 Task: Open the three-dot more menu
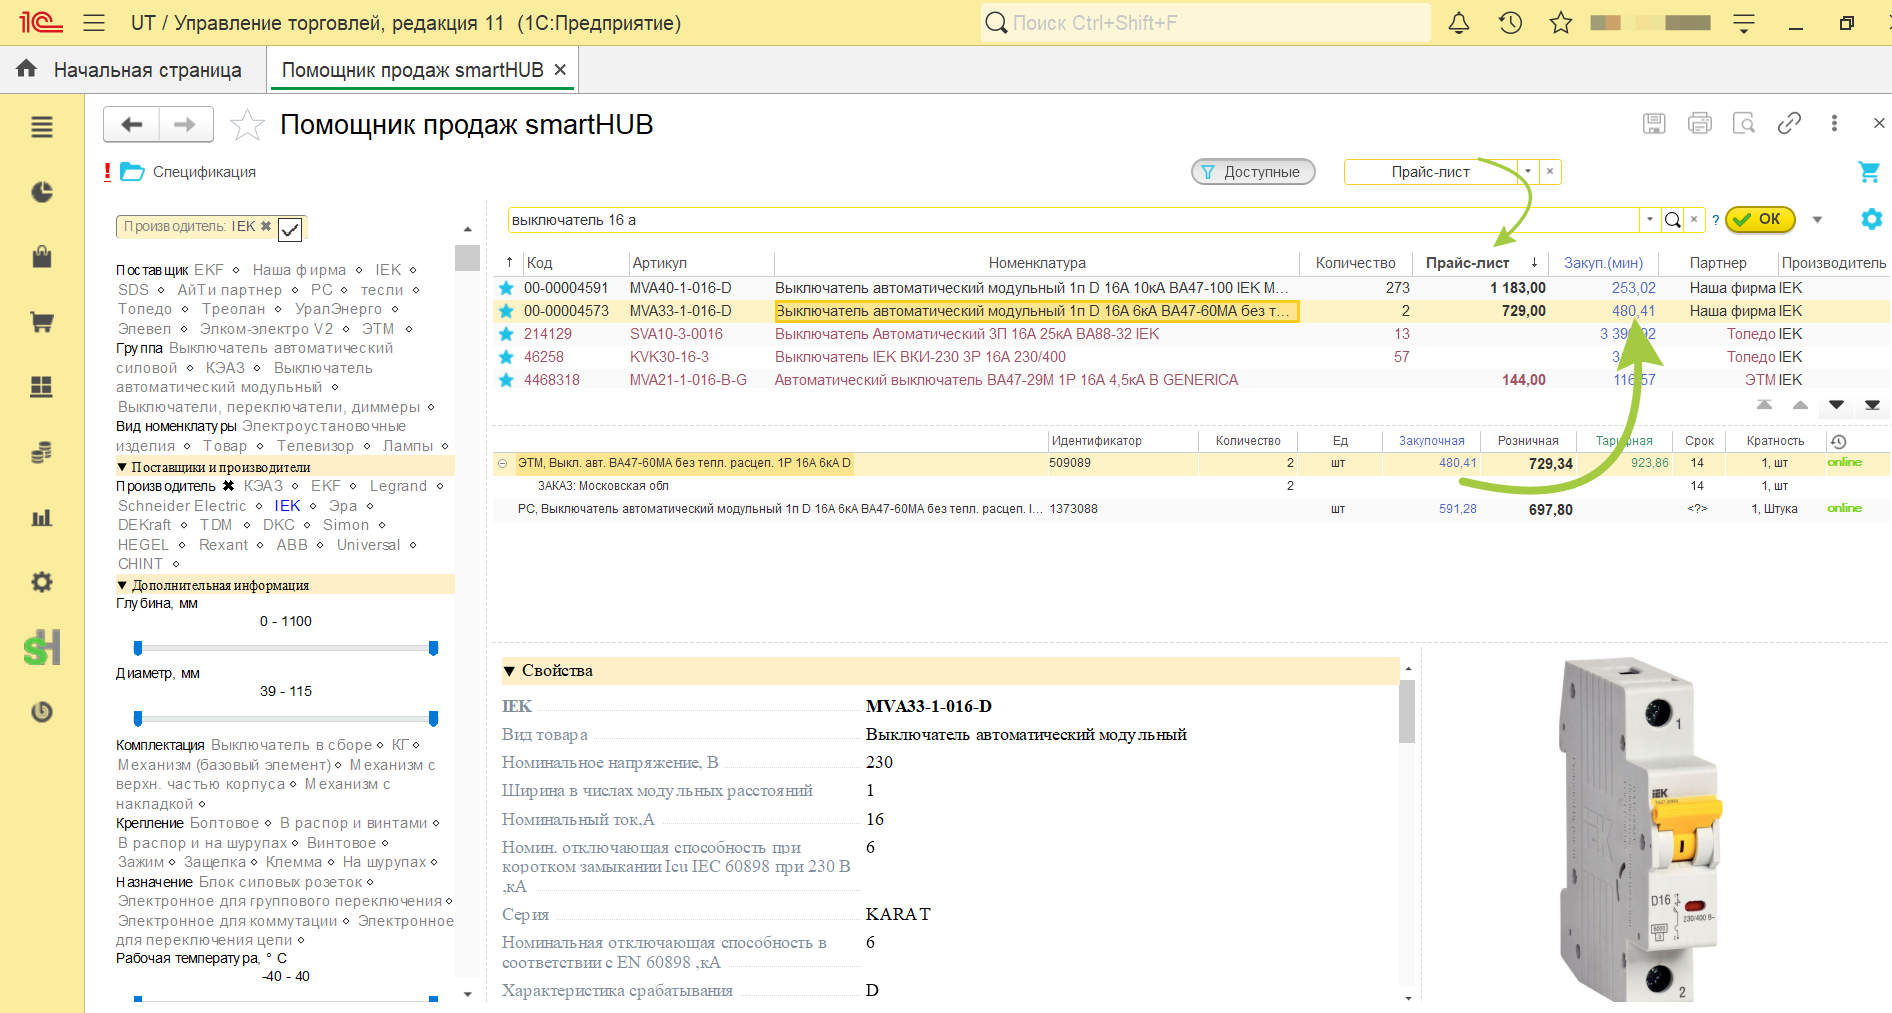(1834, 123)
